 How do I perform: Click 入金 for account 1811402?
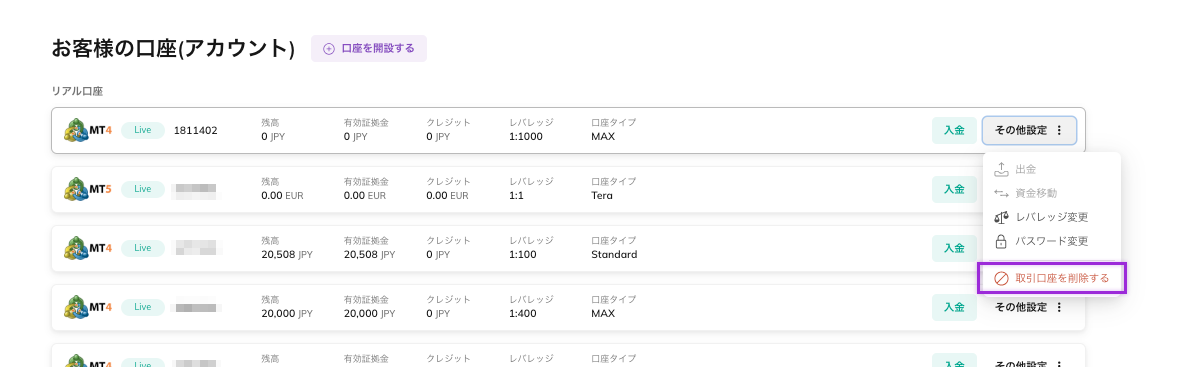(954, 130)
